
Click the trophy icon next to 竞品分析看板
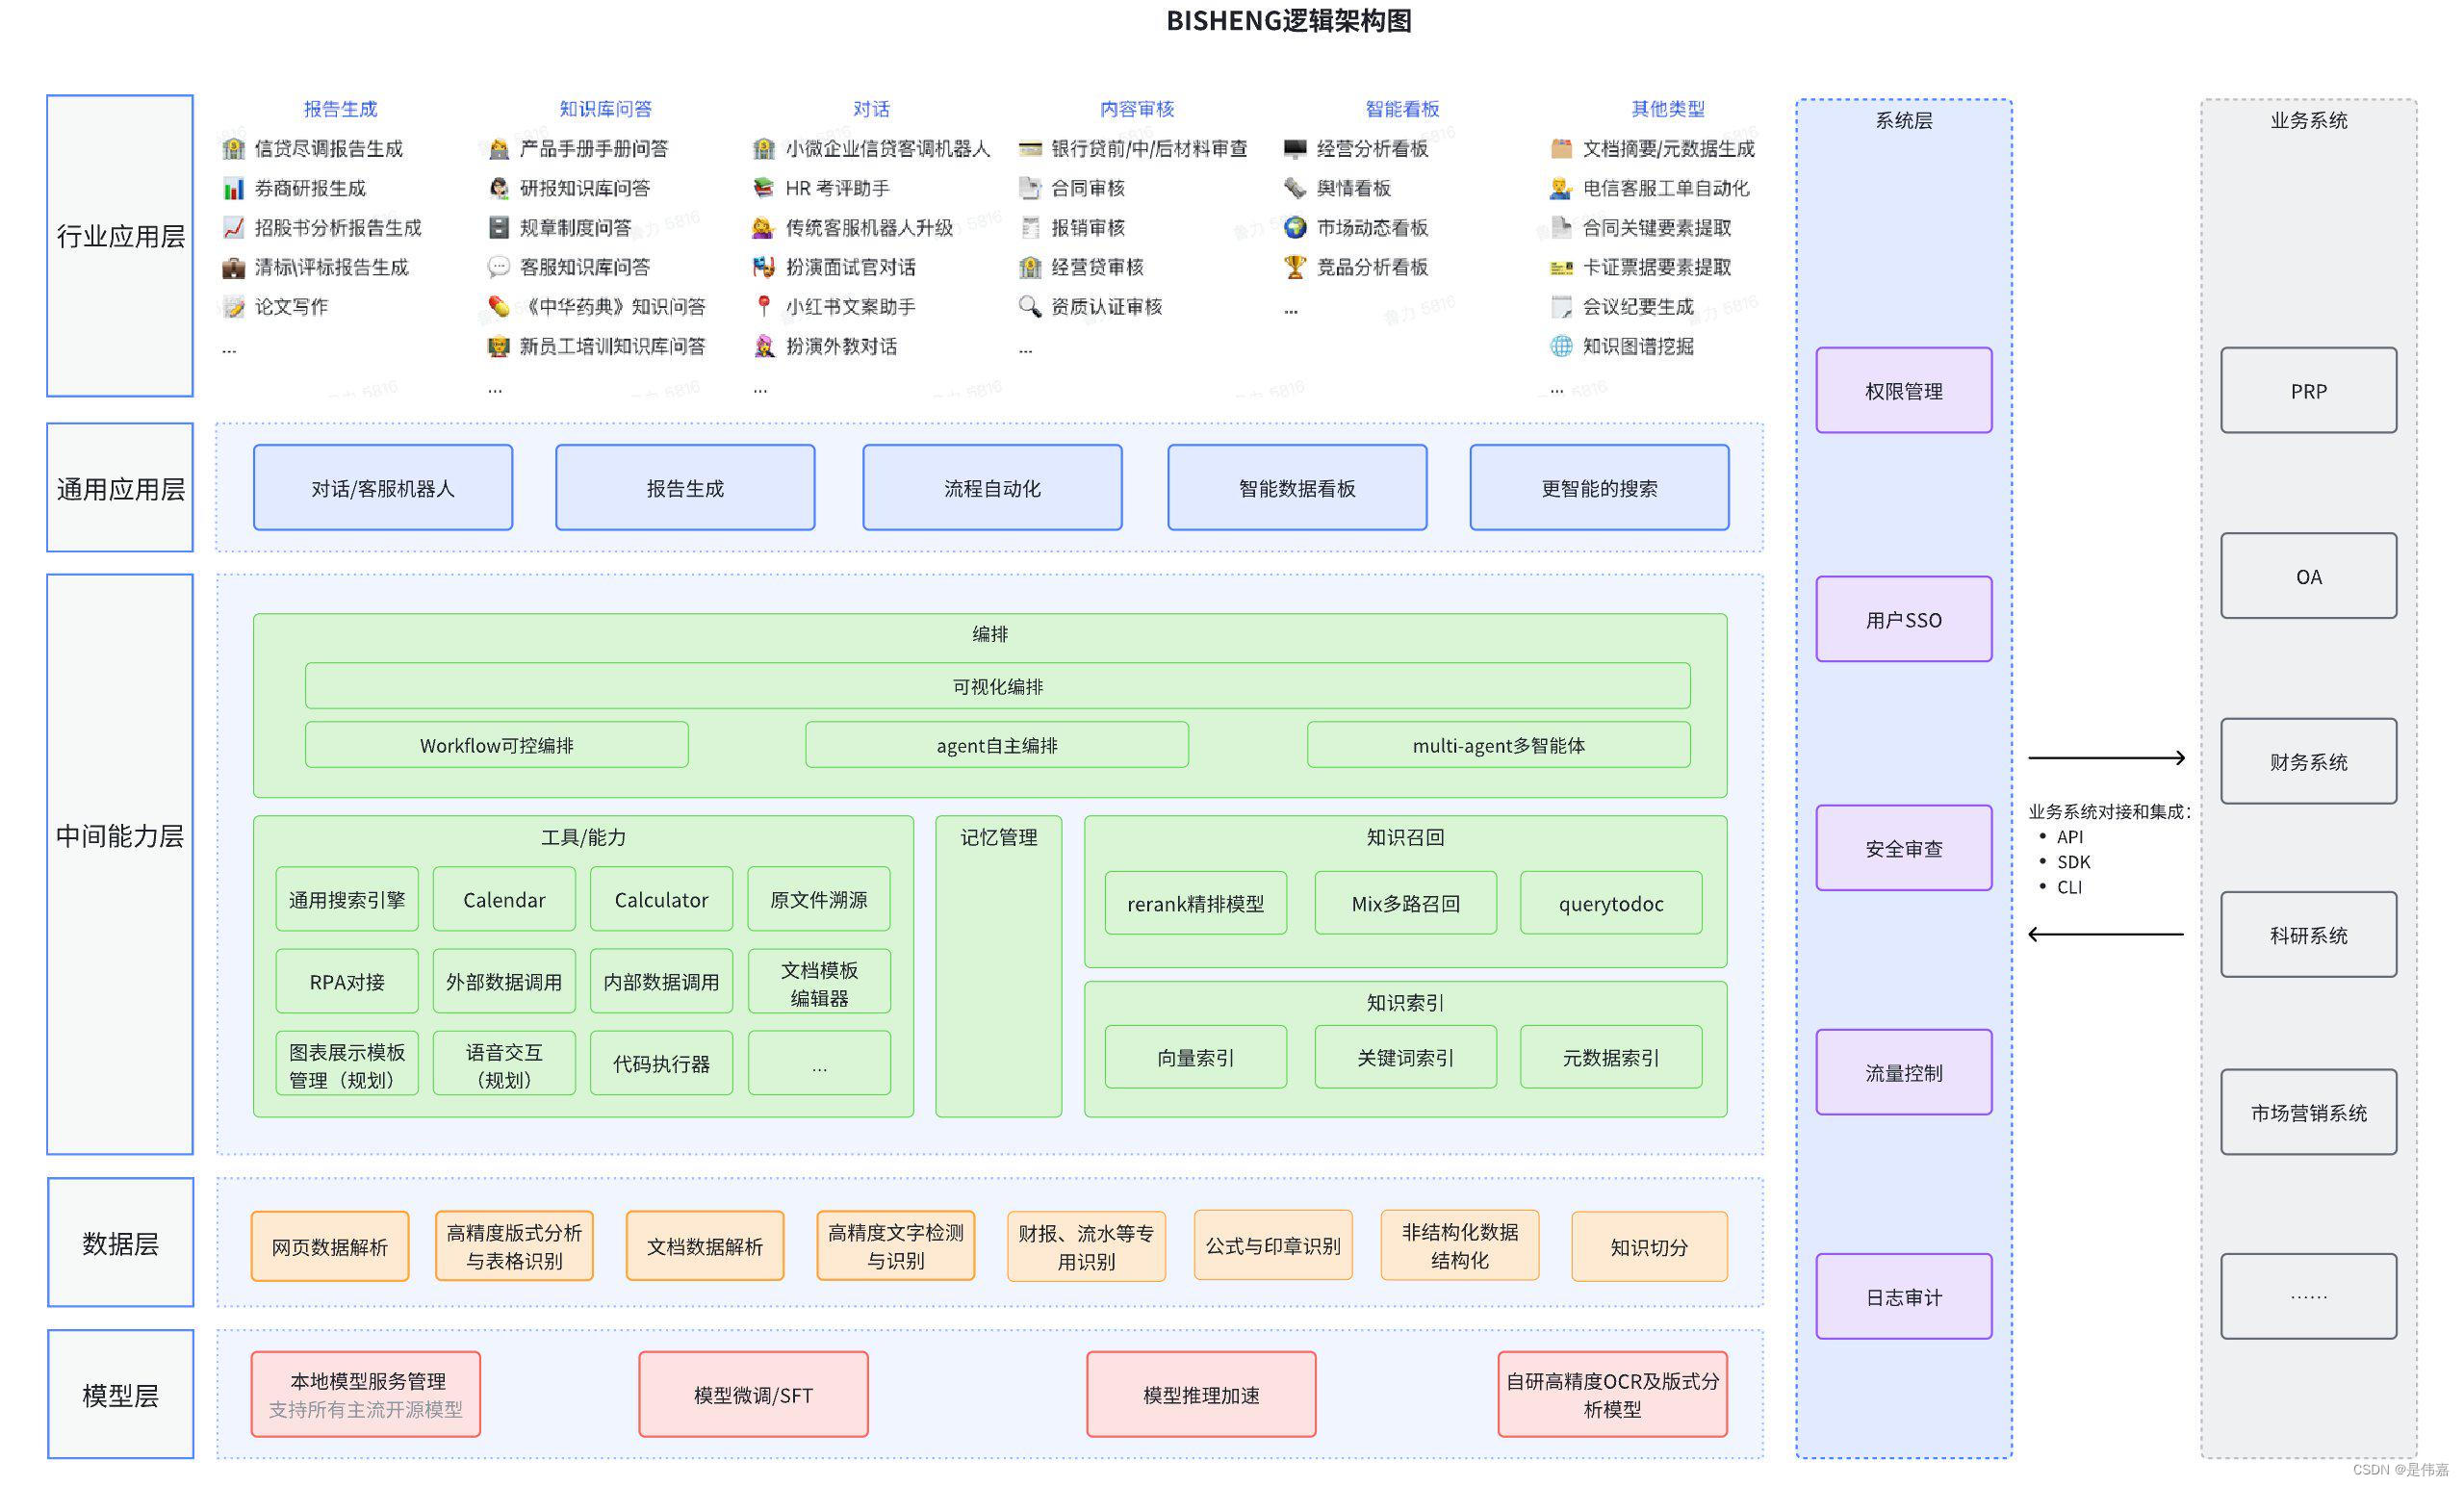1294,267
